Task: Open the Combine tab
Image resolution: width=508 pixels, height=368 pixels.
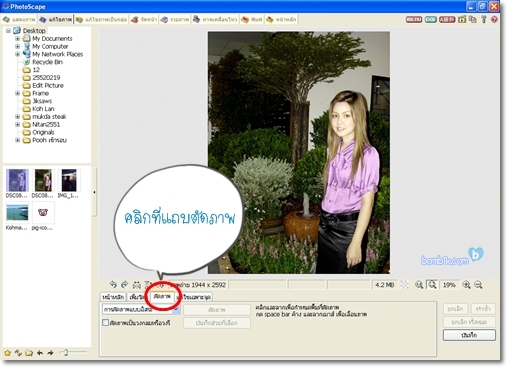Action: tap(175, 20)
